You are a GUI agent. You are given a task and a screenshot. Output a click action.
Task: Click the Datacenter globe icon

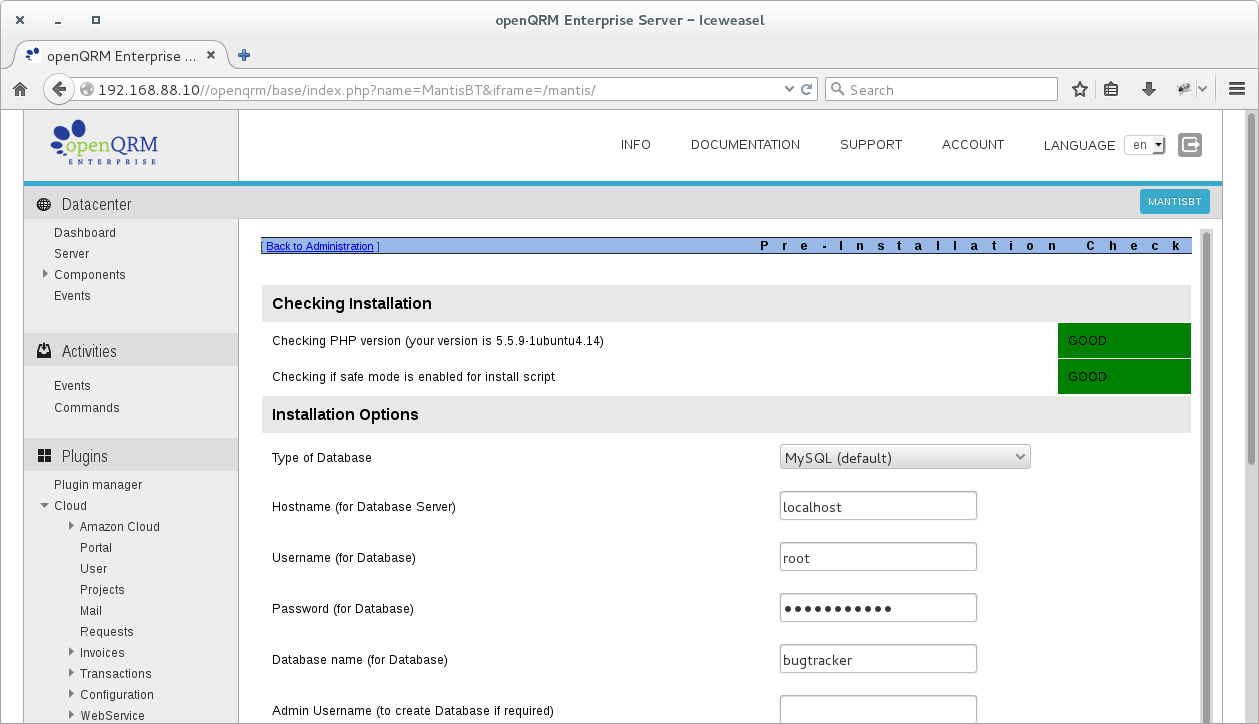click(44, 204)
